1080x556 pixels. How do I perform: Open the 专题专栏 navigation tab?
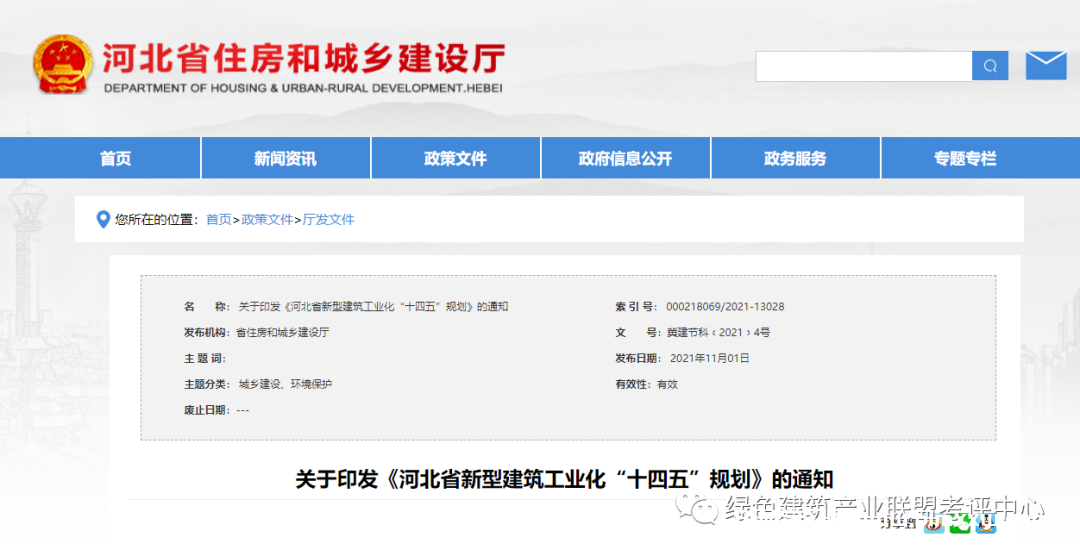[x=965, y=159]
